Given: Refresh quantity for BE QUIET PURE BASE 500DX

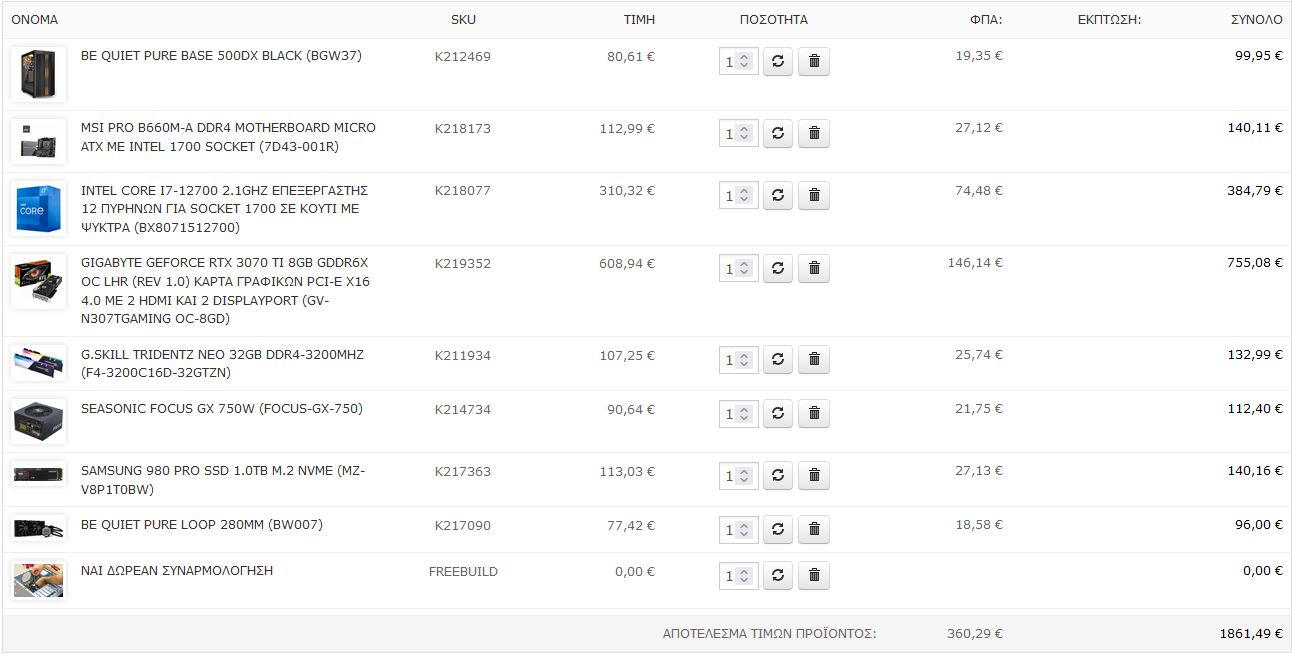Looking at the screenshot, I should pyautogui.click(x=778, y=62).
